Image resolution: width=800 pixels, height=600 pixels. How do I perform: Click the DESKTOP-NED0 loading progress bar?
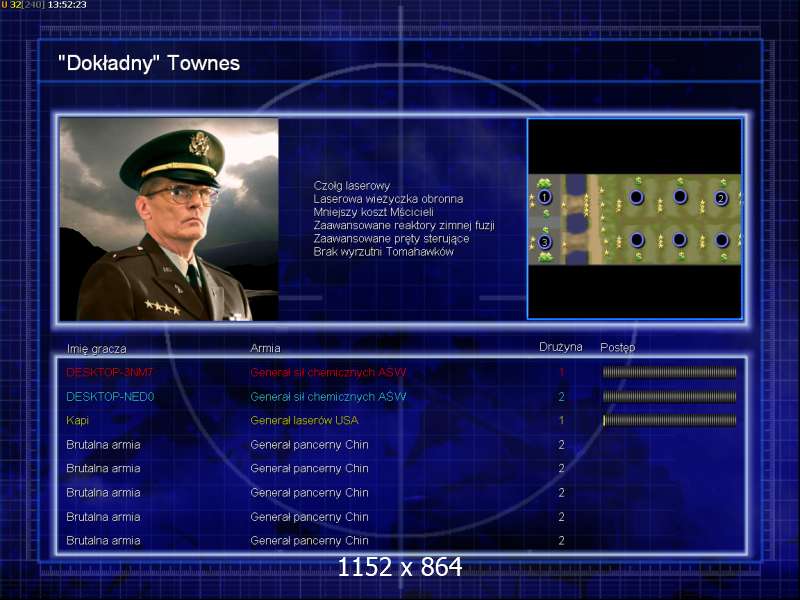click(669, 396)
